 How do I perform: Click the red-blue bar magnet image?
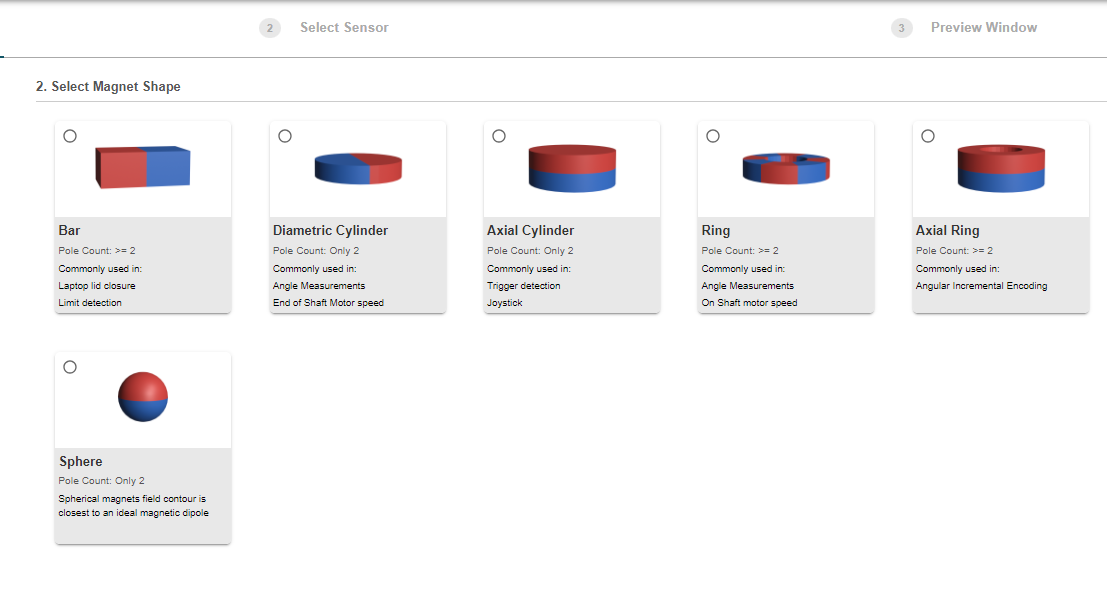[142, 167]
